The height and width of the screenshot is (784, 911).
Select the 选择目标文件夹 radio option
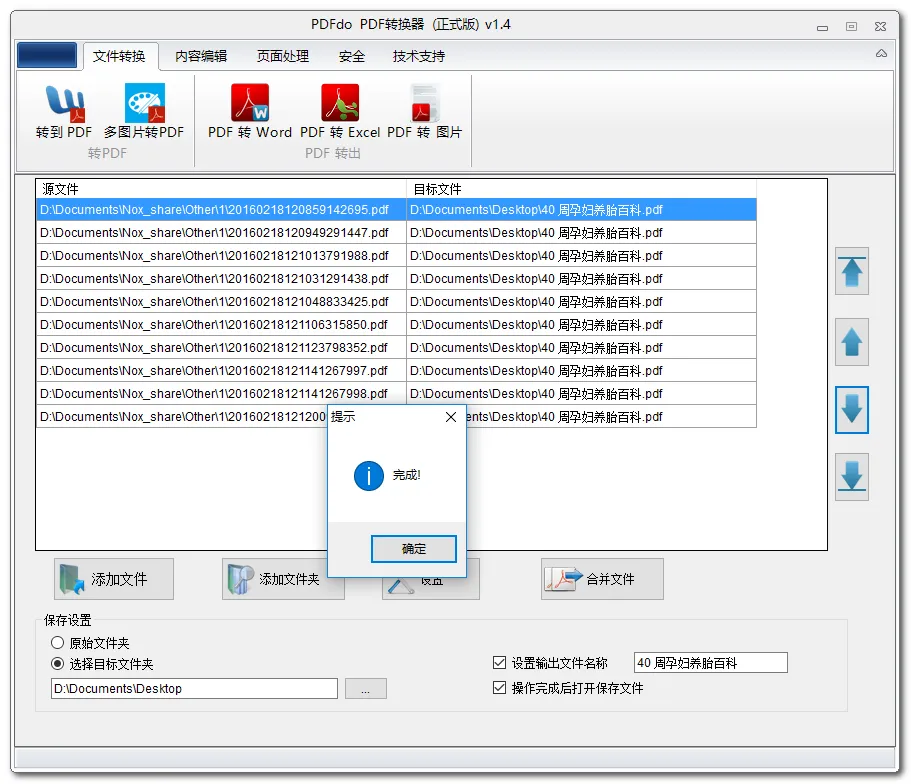pyautogui.click(x=58, y=664)
